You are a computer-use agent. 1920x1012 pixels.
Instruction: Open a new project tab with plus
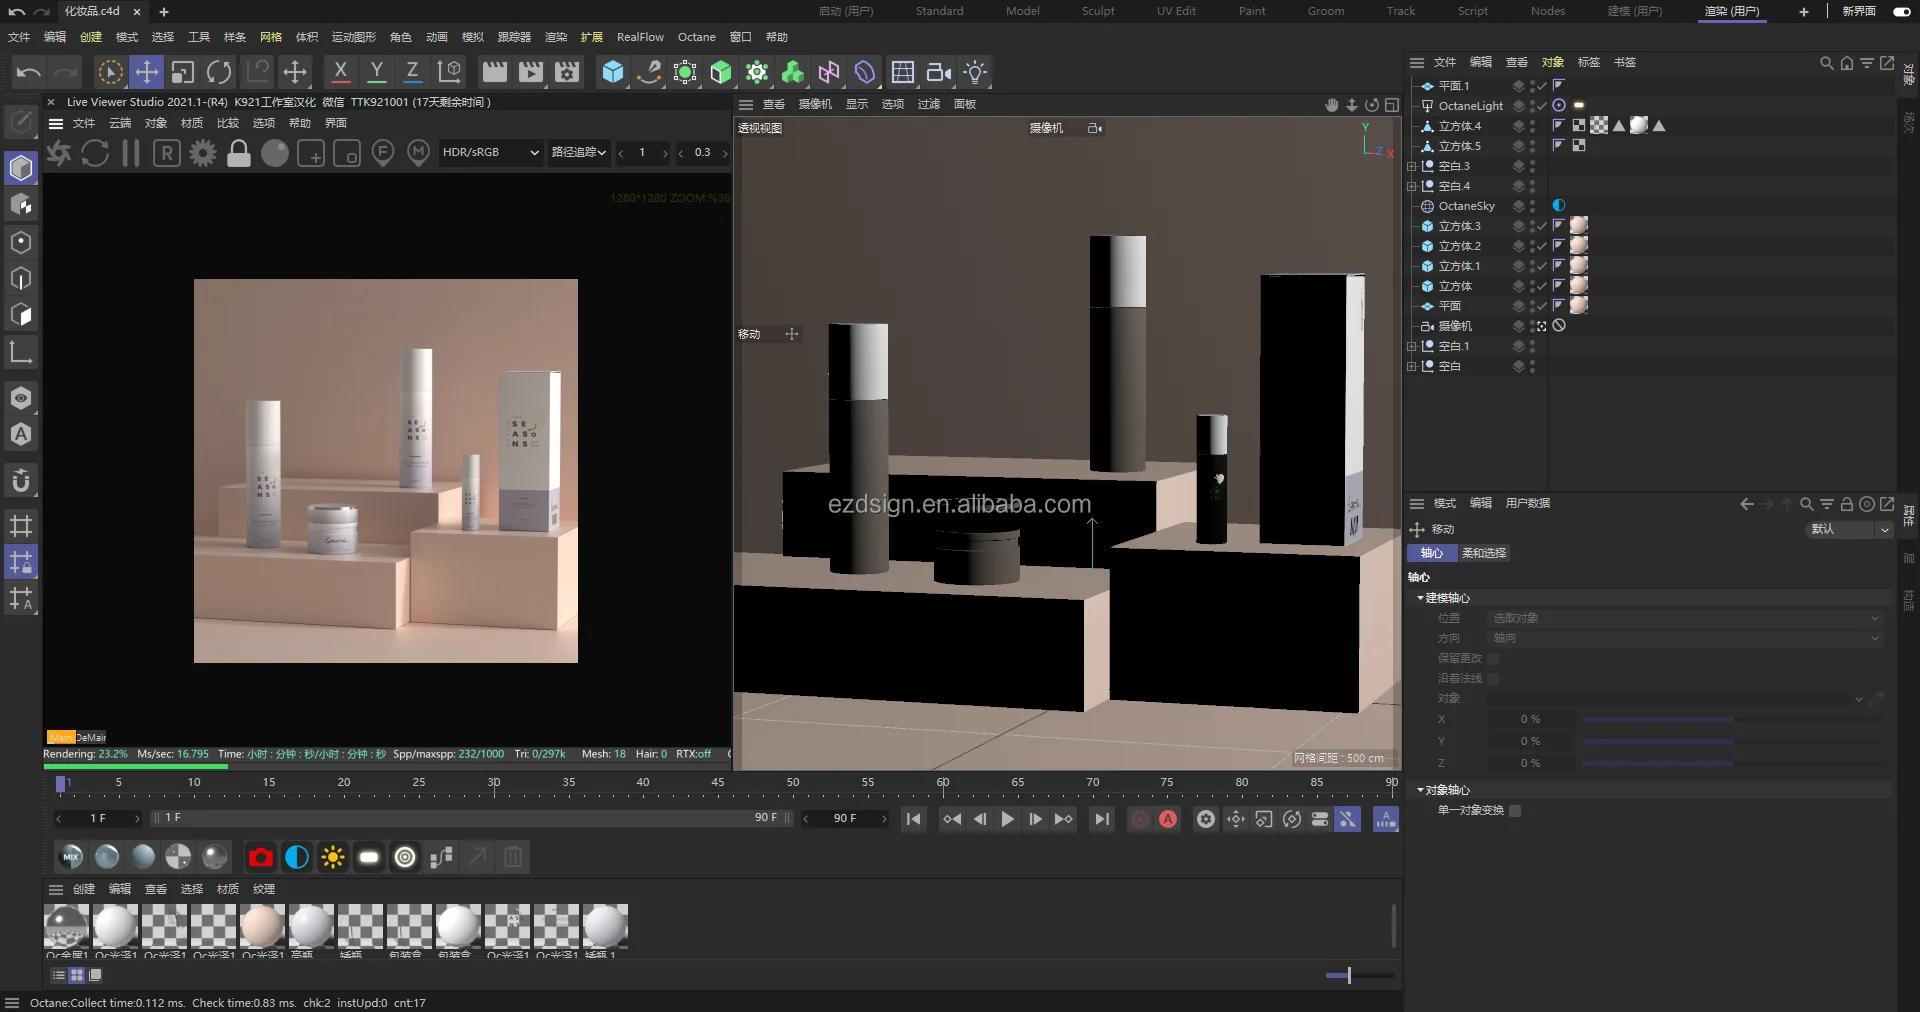point(164,12)
